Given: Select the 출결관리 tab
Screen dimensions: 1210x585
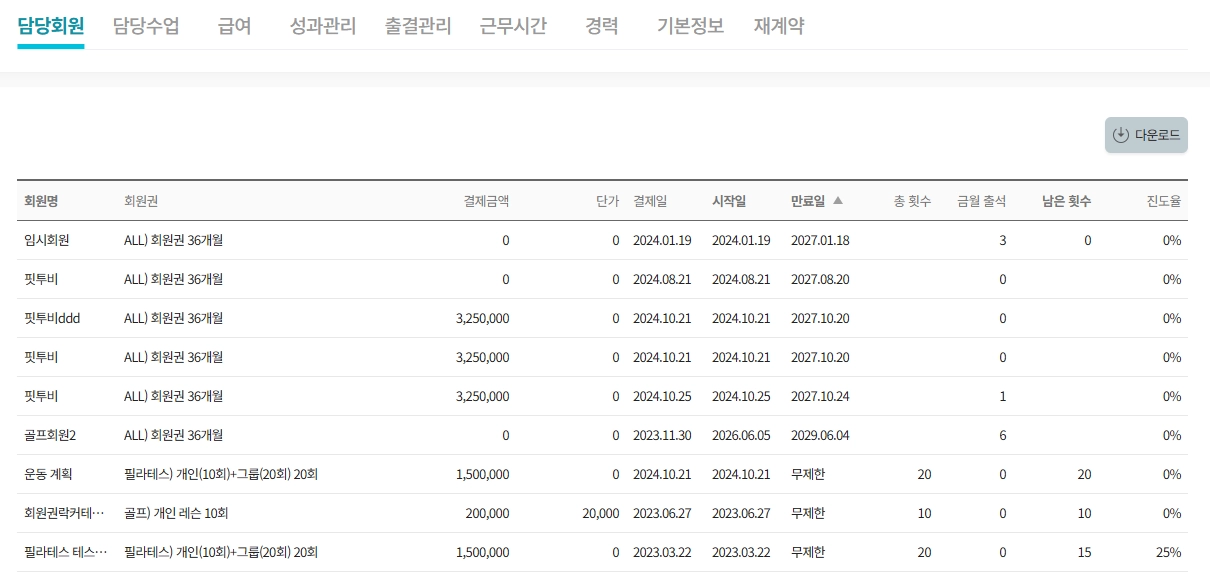Looking at the screenshot, I should (418, 26).
